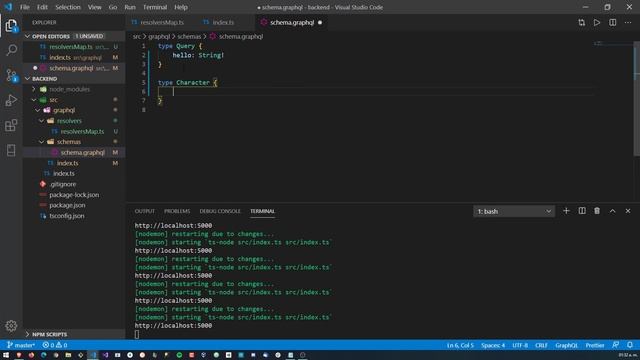Open schema.graphql in file tree

[74, 152]
